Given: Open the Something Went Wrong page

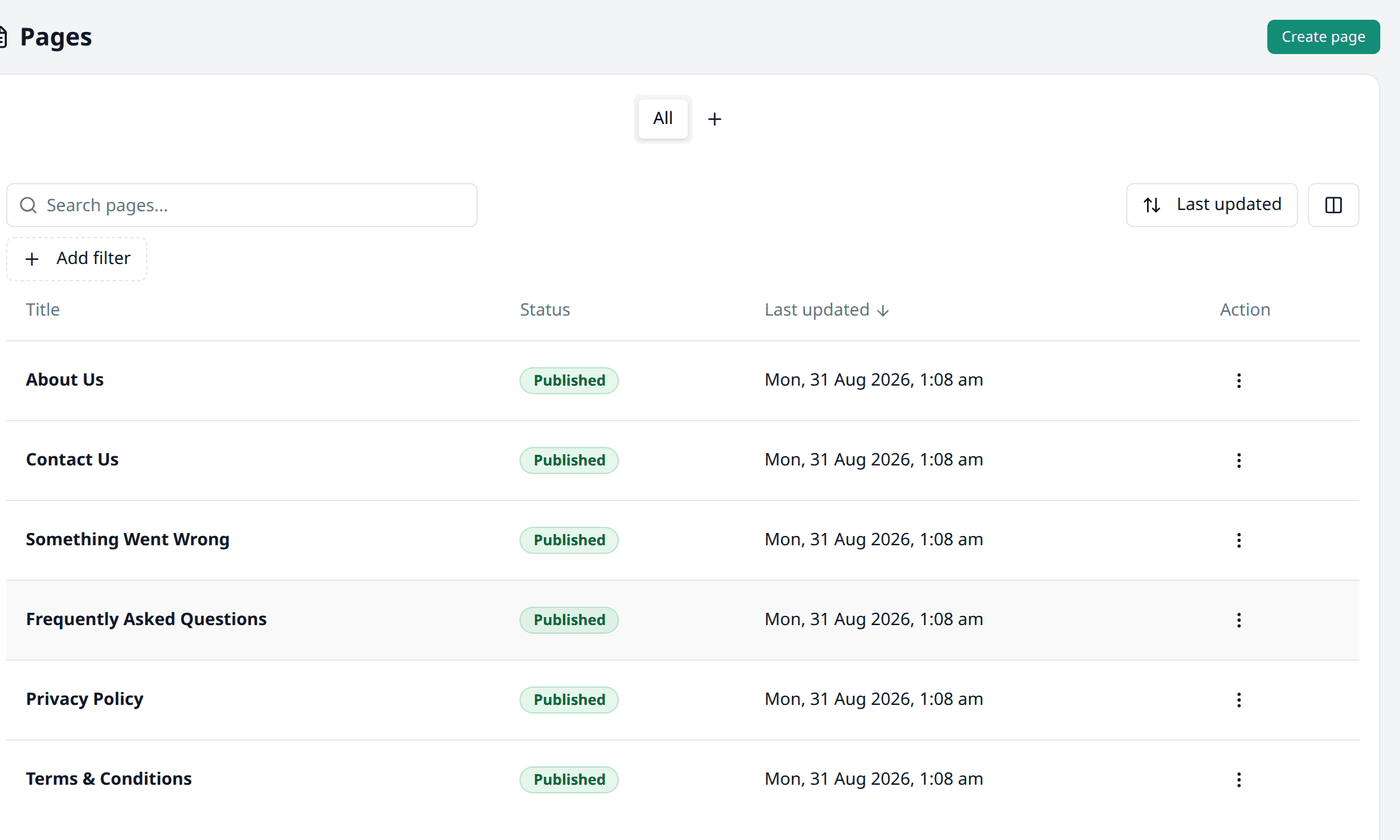Looking at the screenshot, I should click(128, 540).
